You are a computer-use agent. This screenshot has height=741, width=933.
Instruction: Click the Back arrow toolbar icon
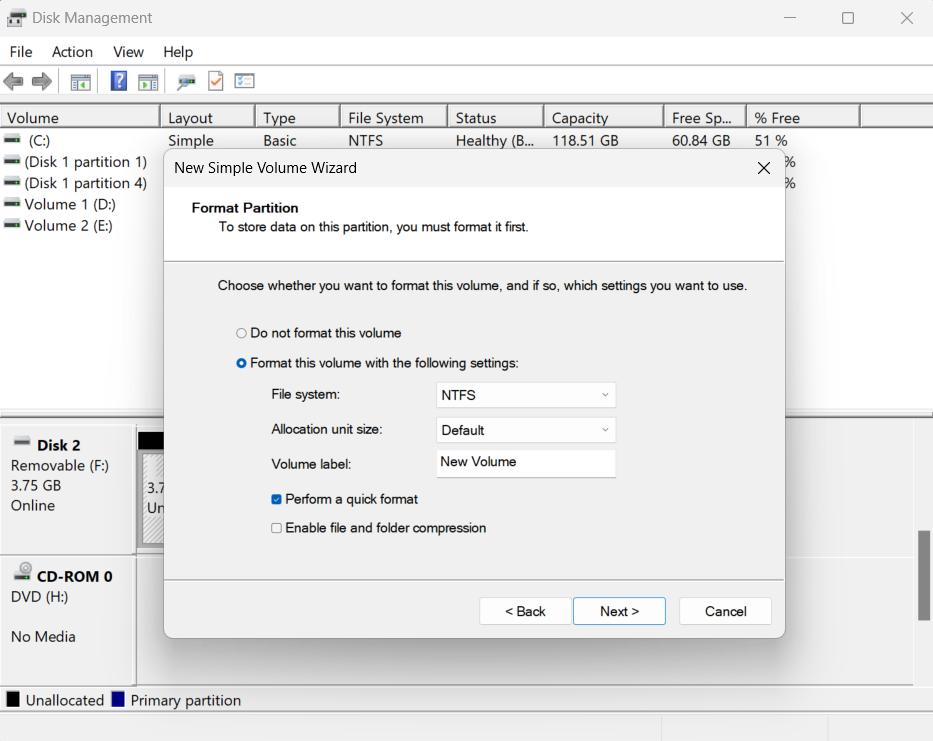(x=13, y=81)
